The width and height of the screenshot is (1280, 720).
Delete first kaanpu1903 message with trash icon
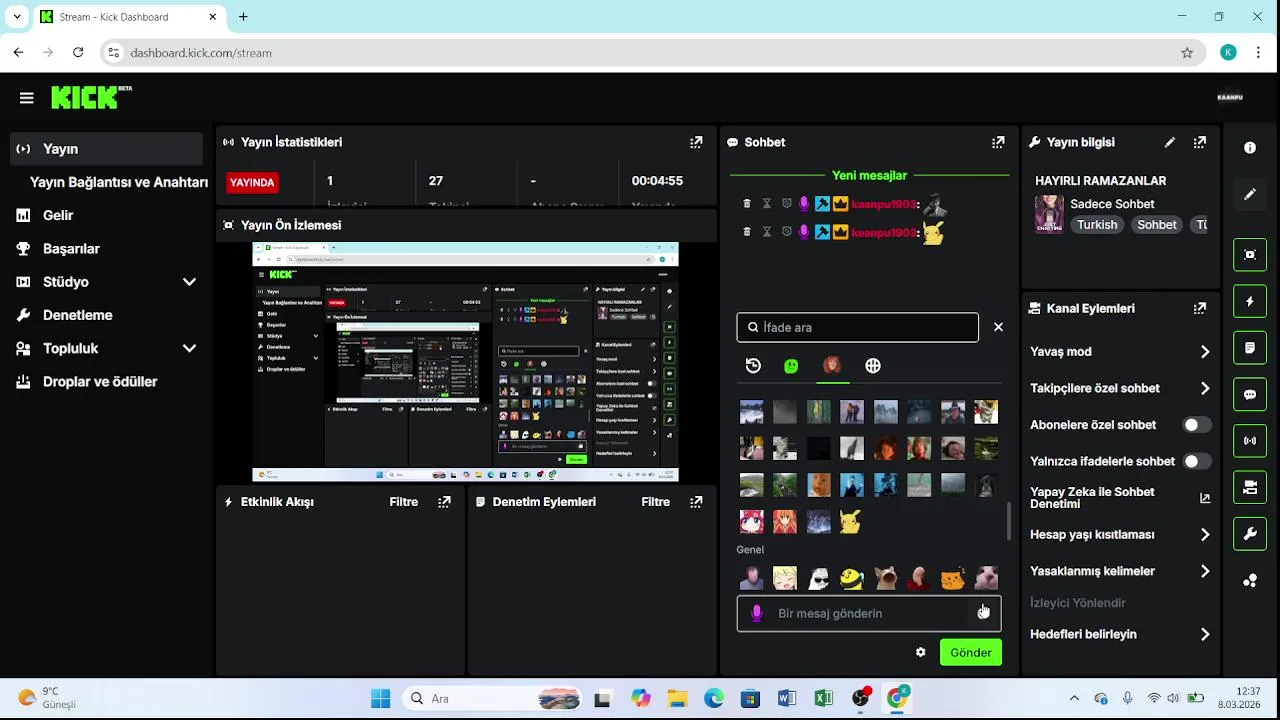(747, 204)
